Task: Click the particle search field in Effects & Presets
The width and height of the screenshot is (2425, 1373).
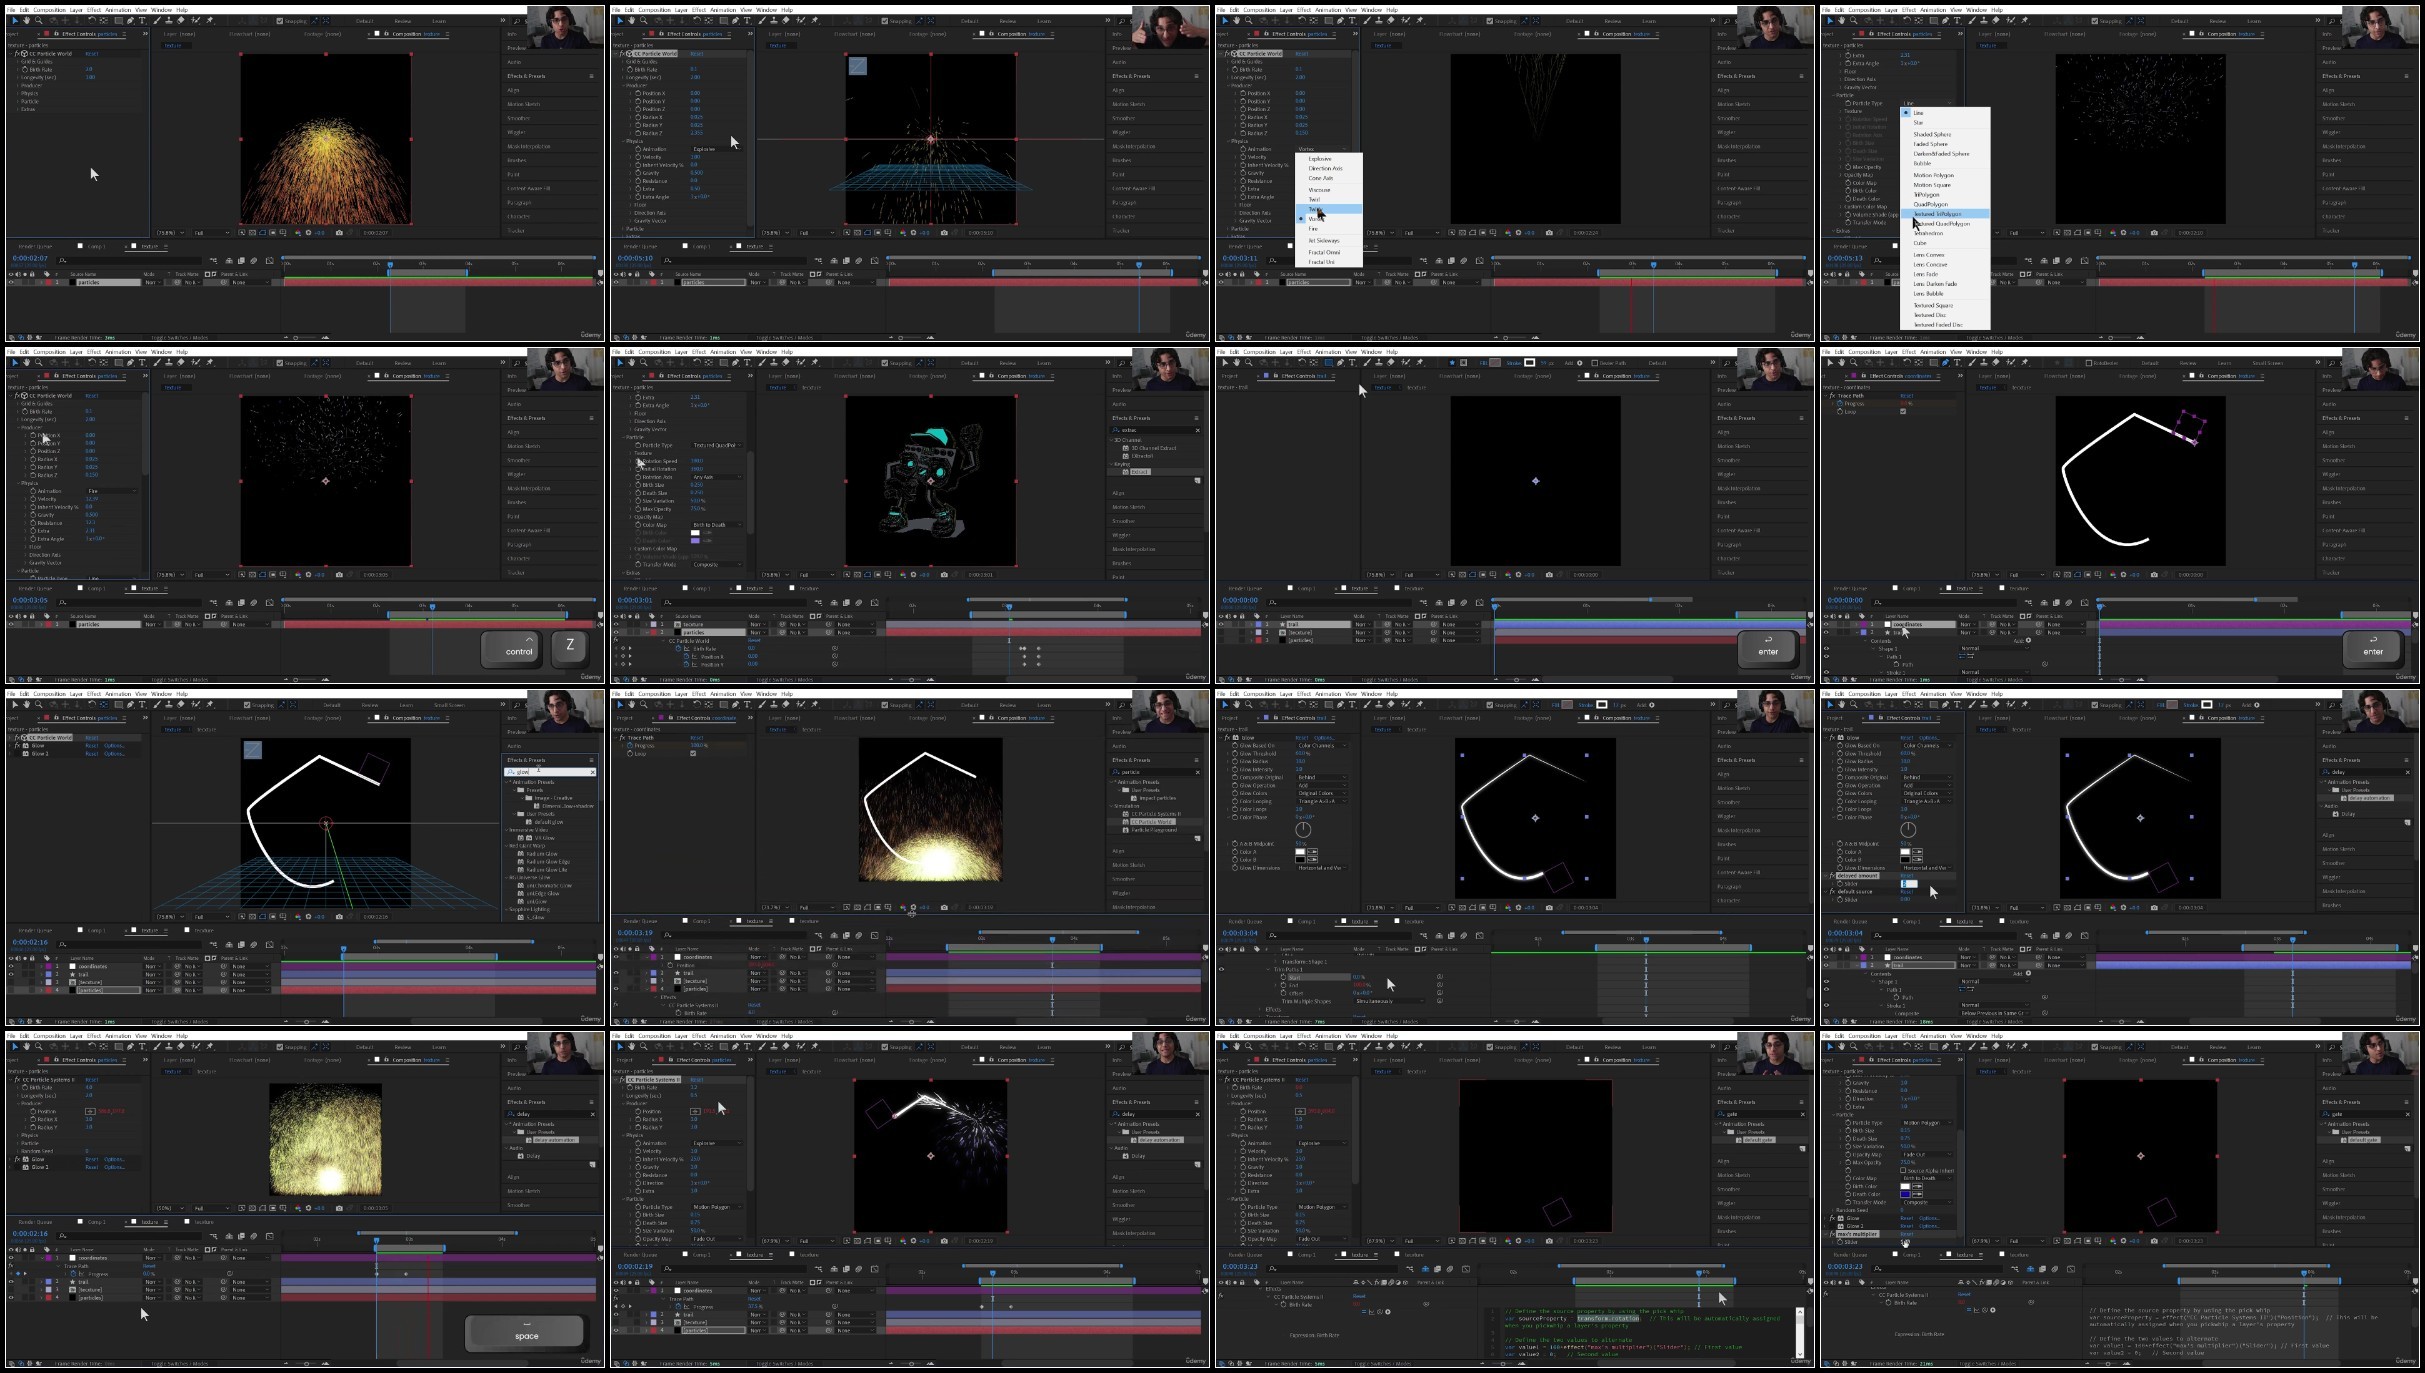Action: pos(1155,772)
